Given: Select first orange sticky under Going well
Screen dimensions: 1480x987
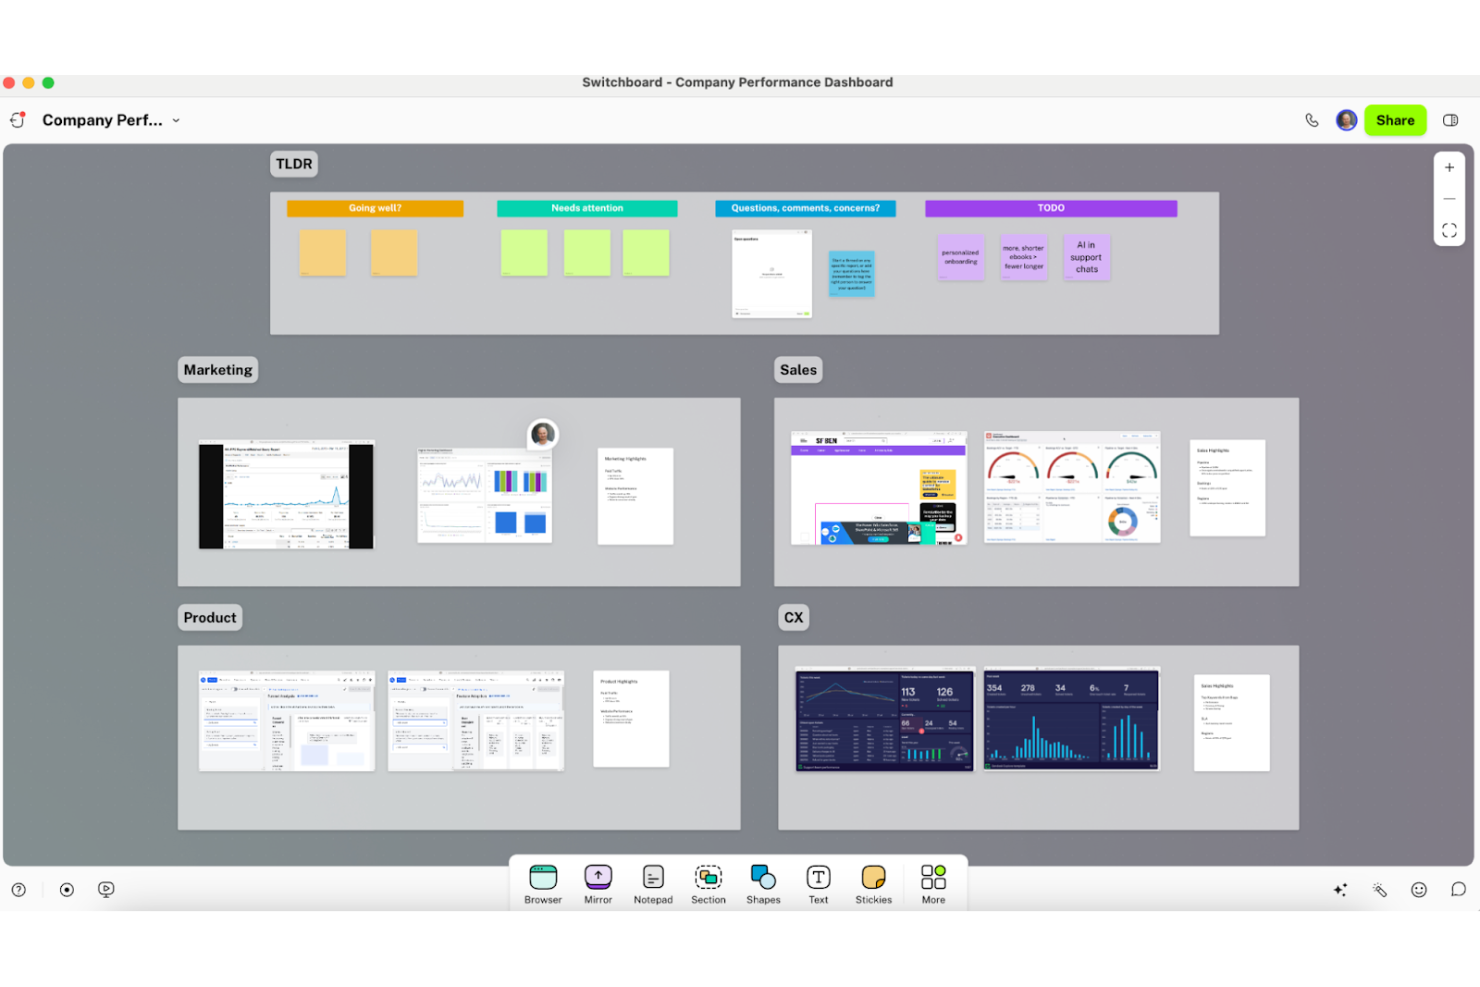Looking at the screenshot, I should point(323,253).
